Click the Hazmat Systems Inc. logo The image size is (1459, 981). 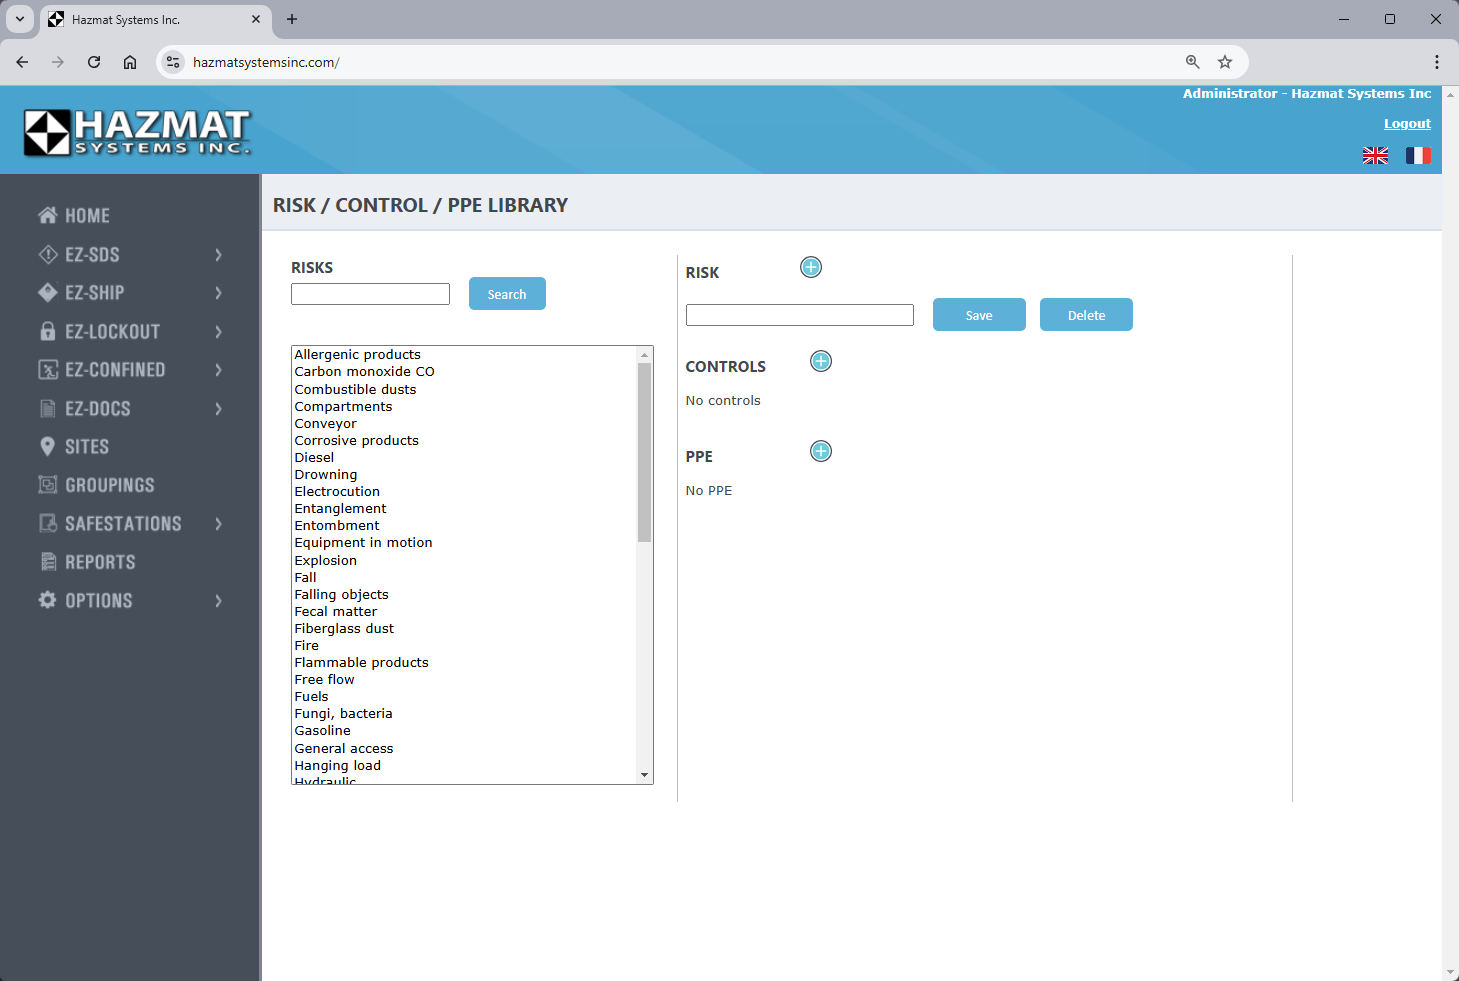(x=137, y=132)
